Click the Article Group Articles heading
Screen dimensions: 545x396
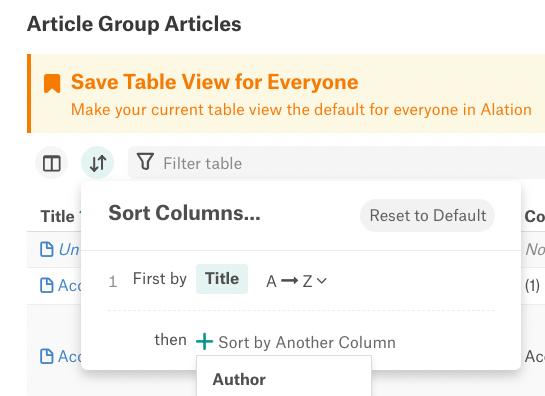(134, 24)
